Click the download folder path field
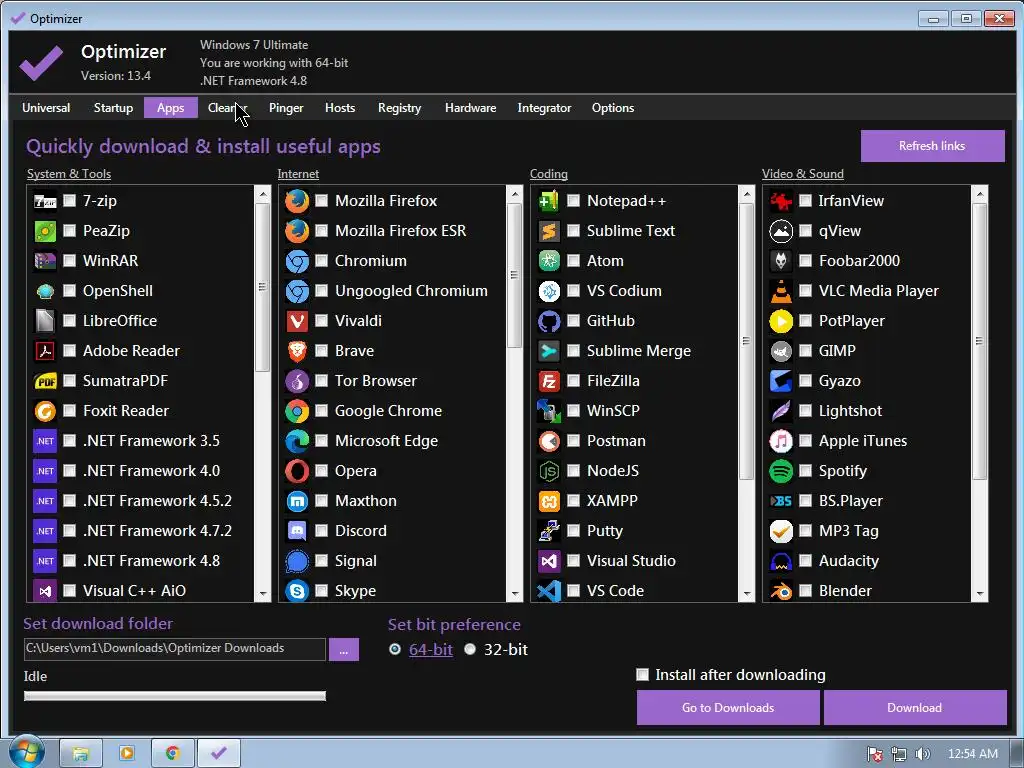The height and width of the screenshot is (768, 1024). pyautogui.click(x=174, y=648)
